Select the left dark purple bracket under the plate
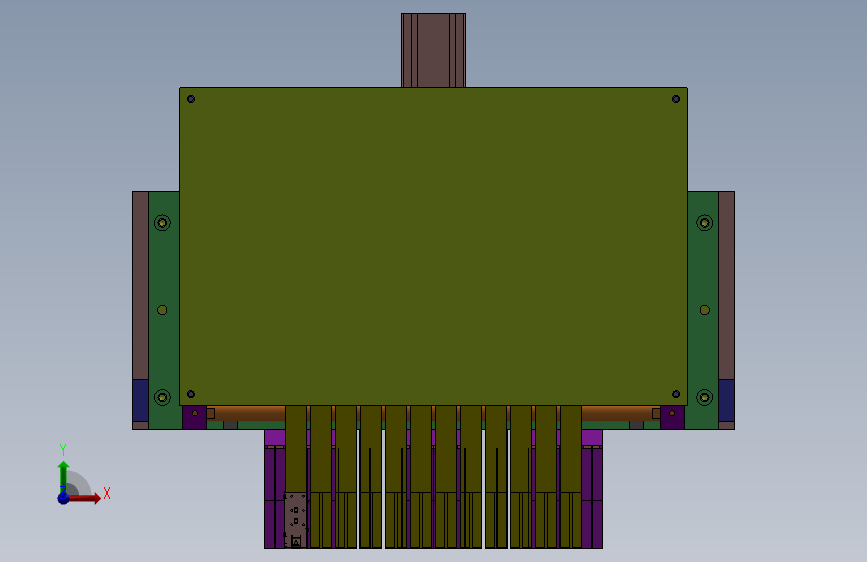867x562 pixels. [194, 418]
